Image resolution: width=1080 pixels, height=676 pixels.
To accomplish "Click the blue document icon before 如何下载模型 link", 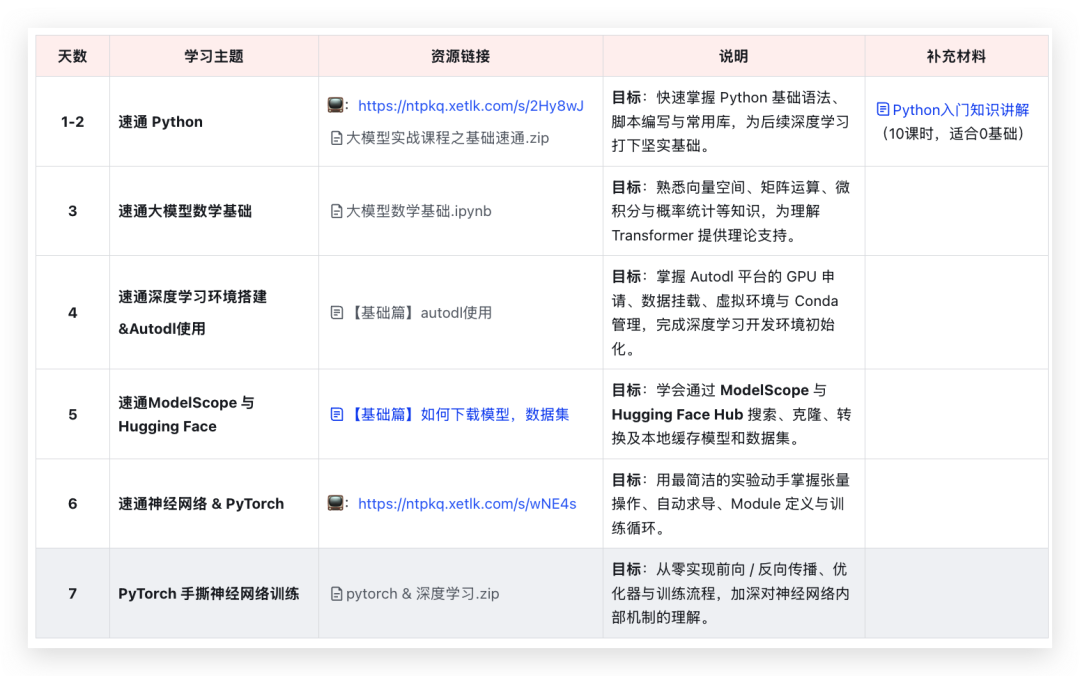I will click(x=336, y=414).
